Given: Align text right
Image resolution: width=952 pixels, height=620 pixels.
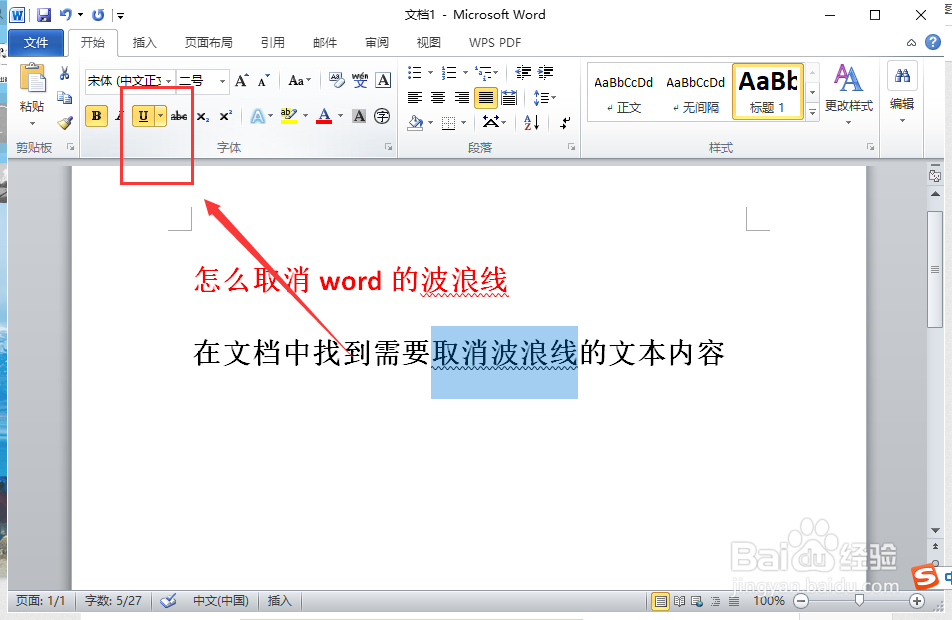Looking at the screenshot, I should (x=461, y=98).
